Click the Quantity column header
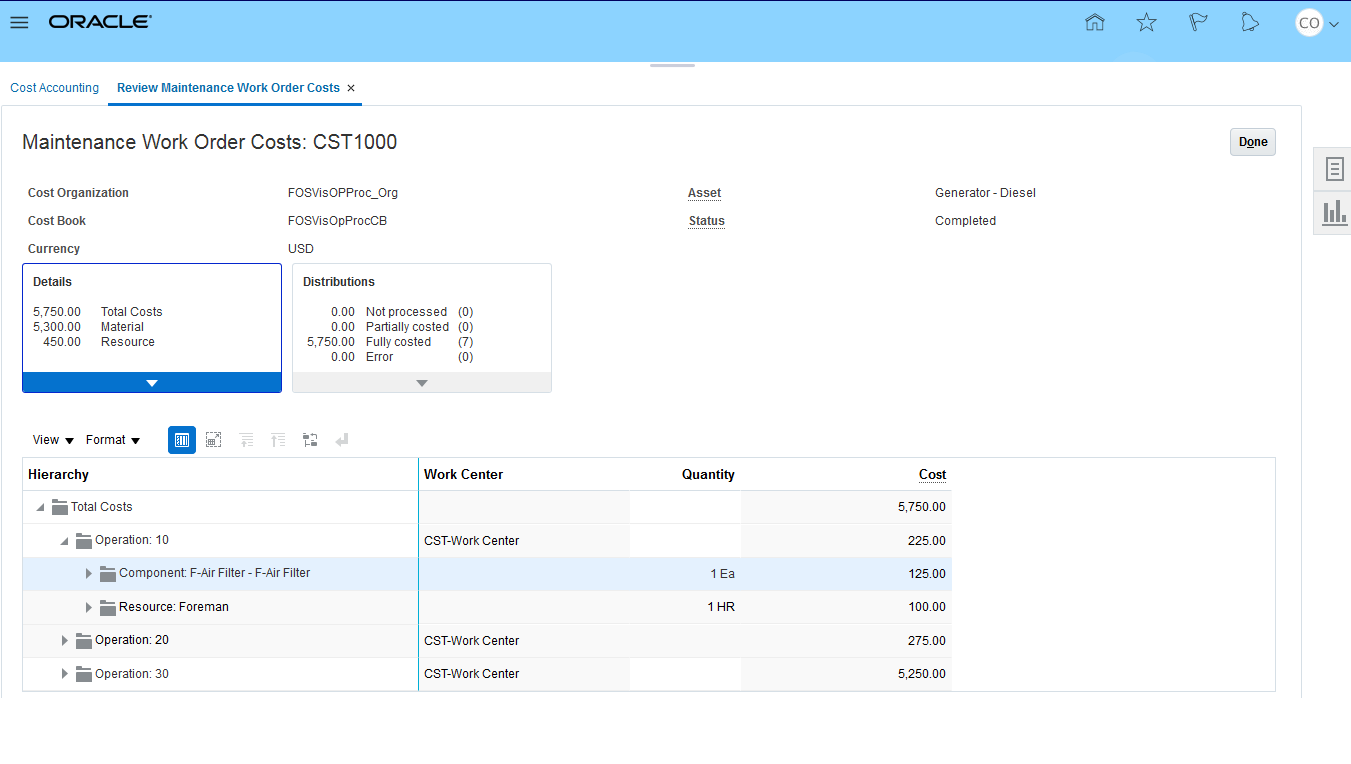1351x764 pixels. (x=708, y=475)
